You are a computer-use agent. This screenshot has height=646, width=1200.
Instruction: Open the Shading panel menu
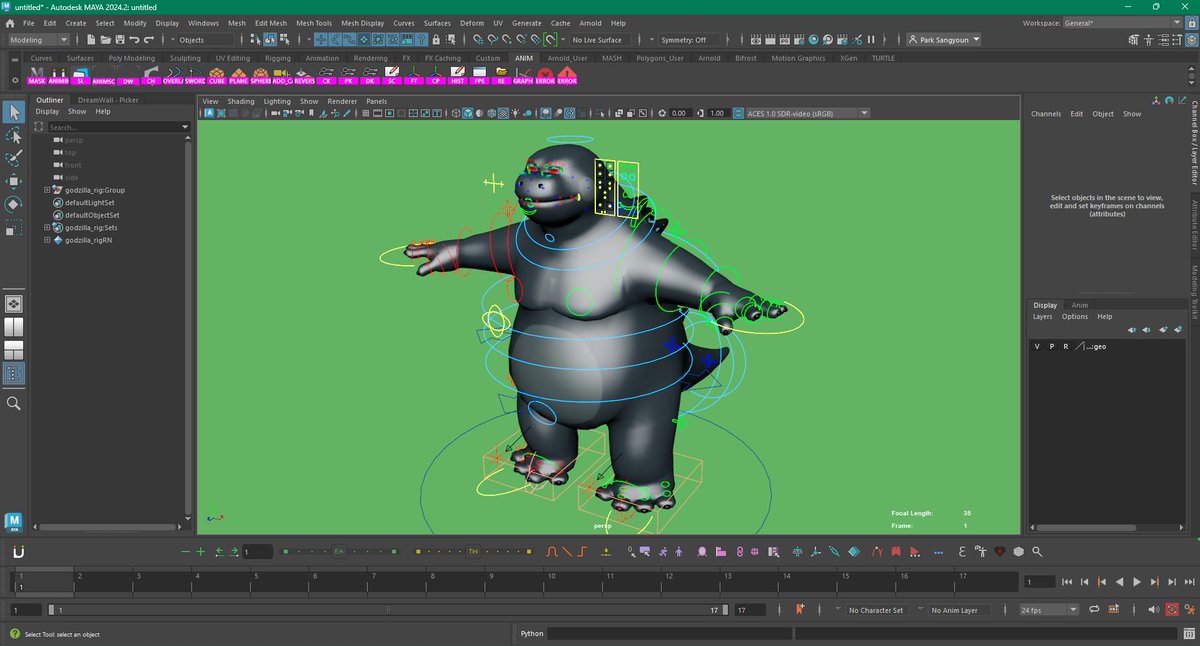pos(241,101)
